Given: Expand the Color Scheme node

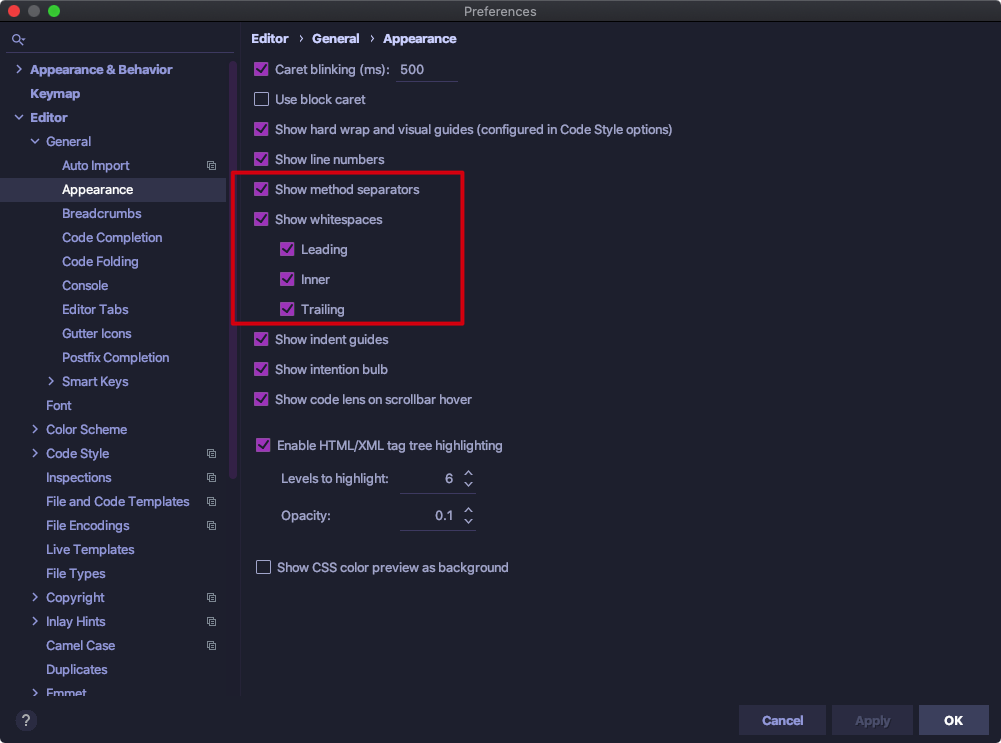Looking at the screenshot, I should tap(35, 430).
